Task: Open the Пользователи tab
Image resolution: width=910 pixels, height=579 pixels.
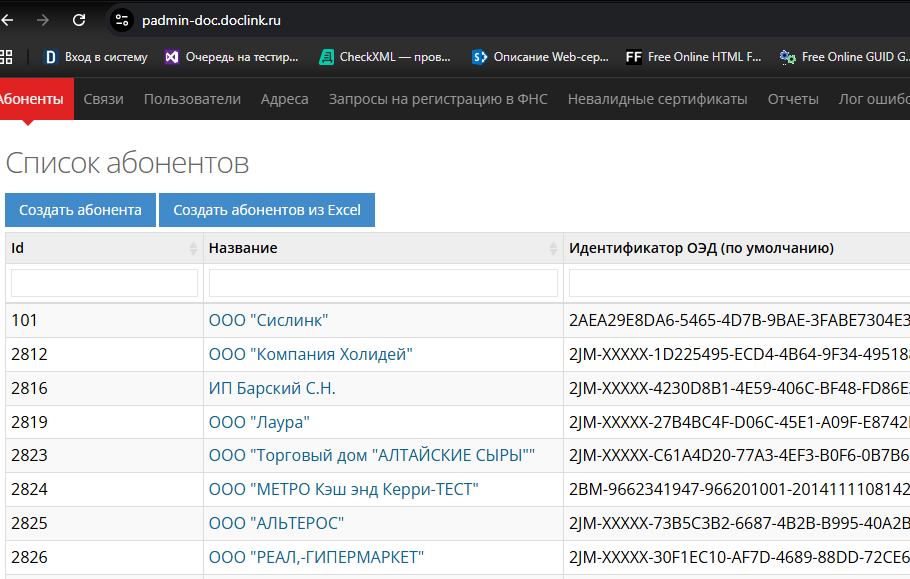Action: click(192, 99)
